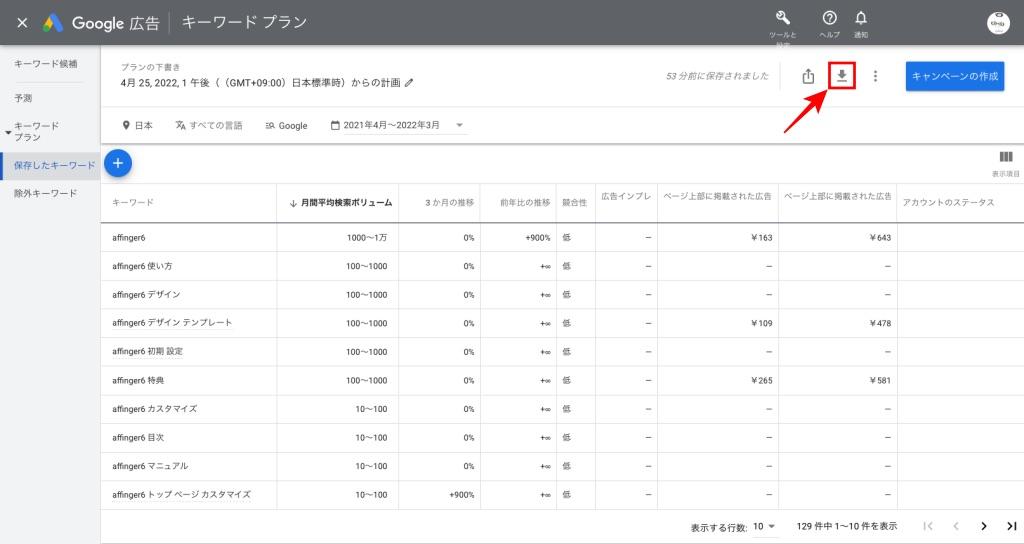Click the ¥581 bid value

pos(880,380)
